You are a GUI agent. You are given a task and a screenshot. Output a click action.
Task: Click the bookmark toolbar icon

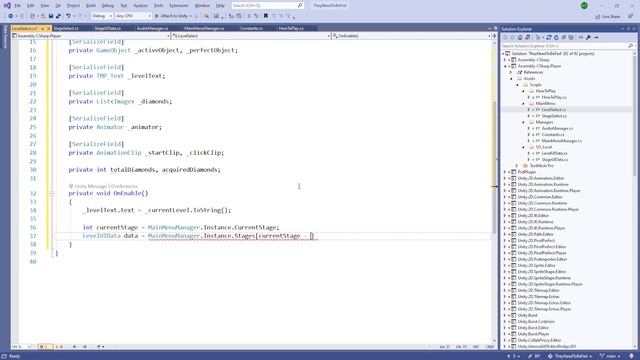tap(266, 16)
